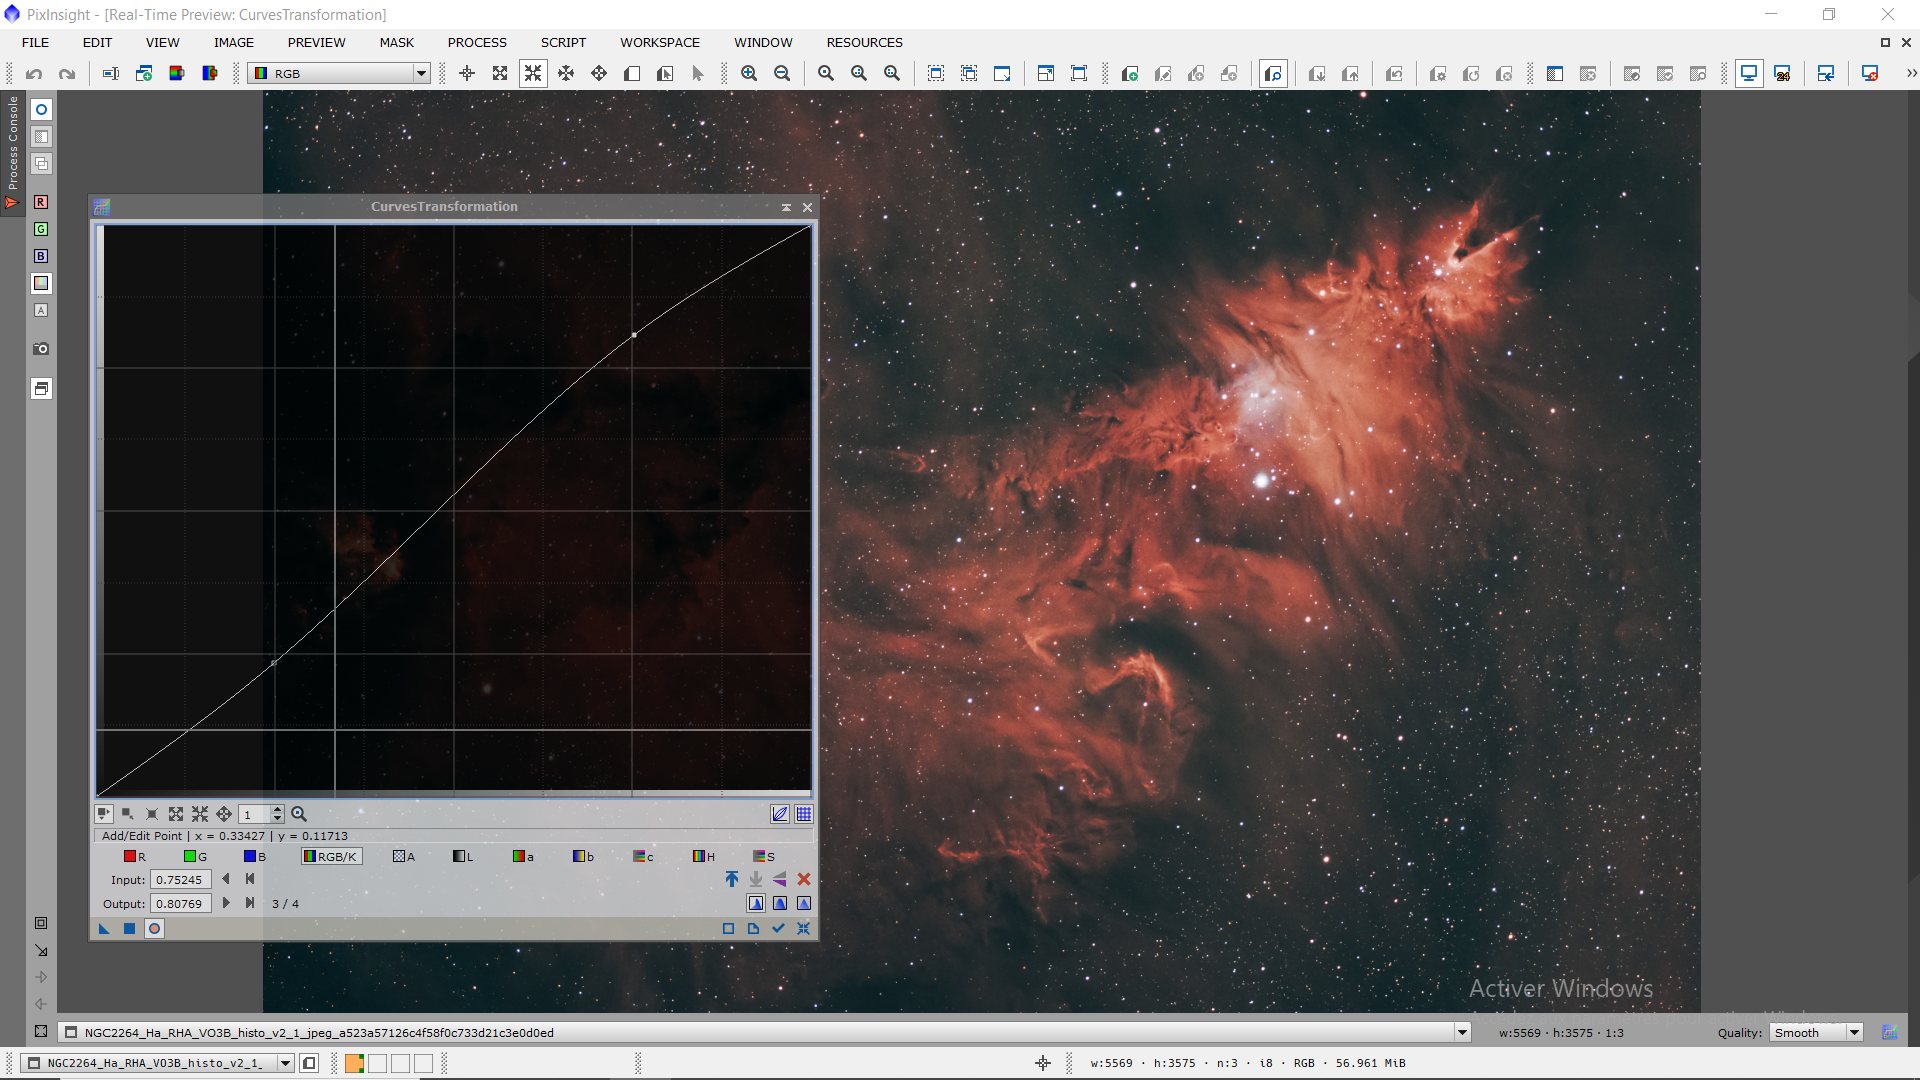The image size is (1920, 1080).
Task: Open the preview image name dropdown
Action: pos(1462,1033)
